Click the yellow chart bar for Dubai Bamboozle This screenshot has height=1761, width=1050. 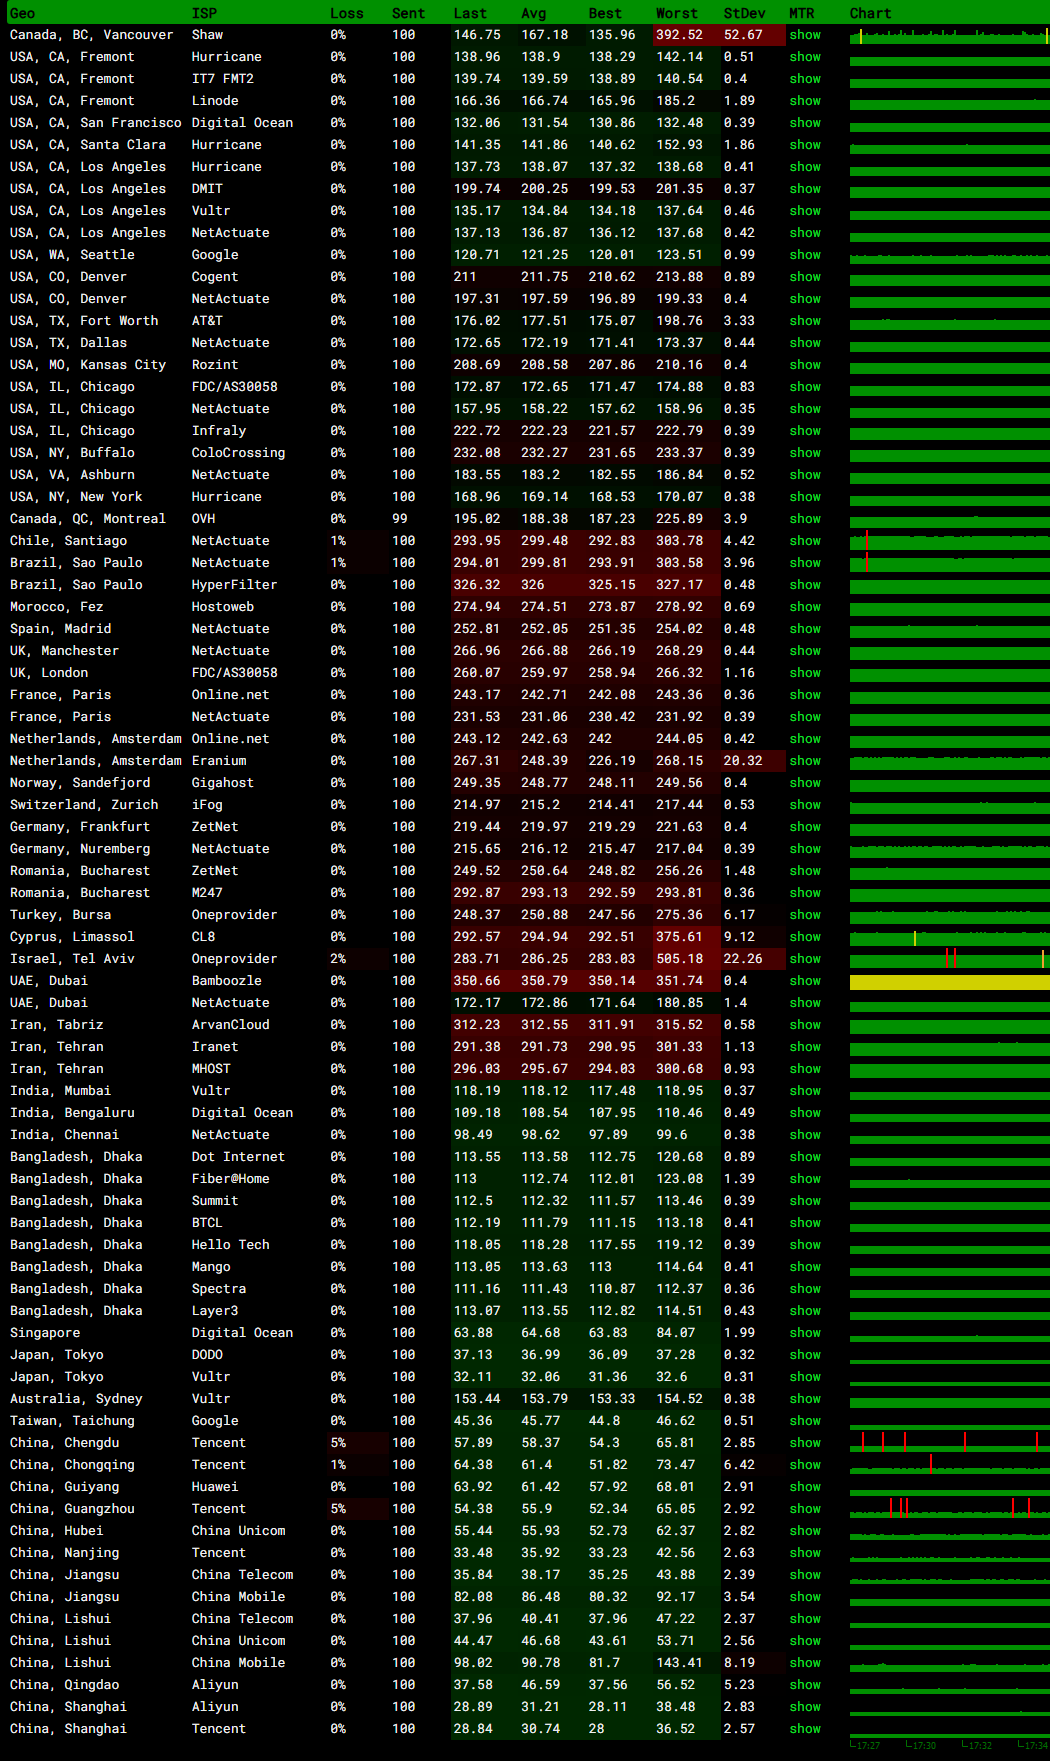[948, 982]
